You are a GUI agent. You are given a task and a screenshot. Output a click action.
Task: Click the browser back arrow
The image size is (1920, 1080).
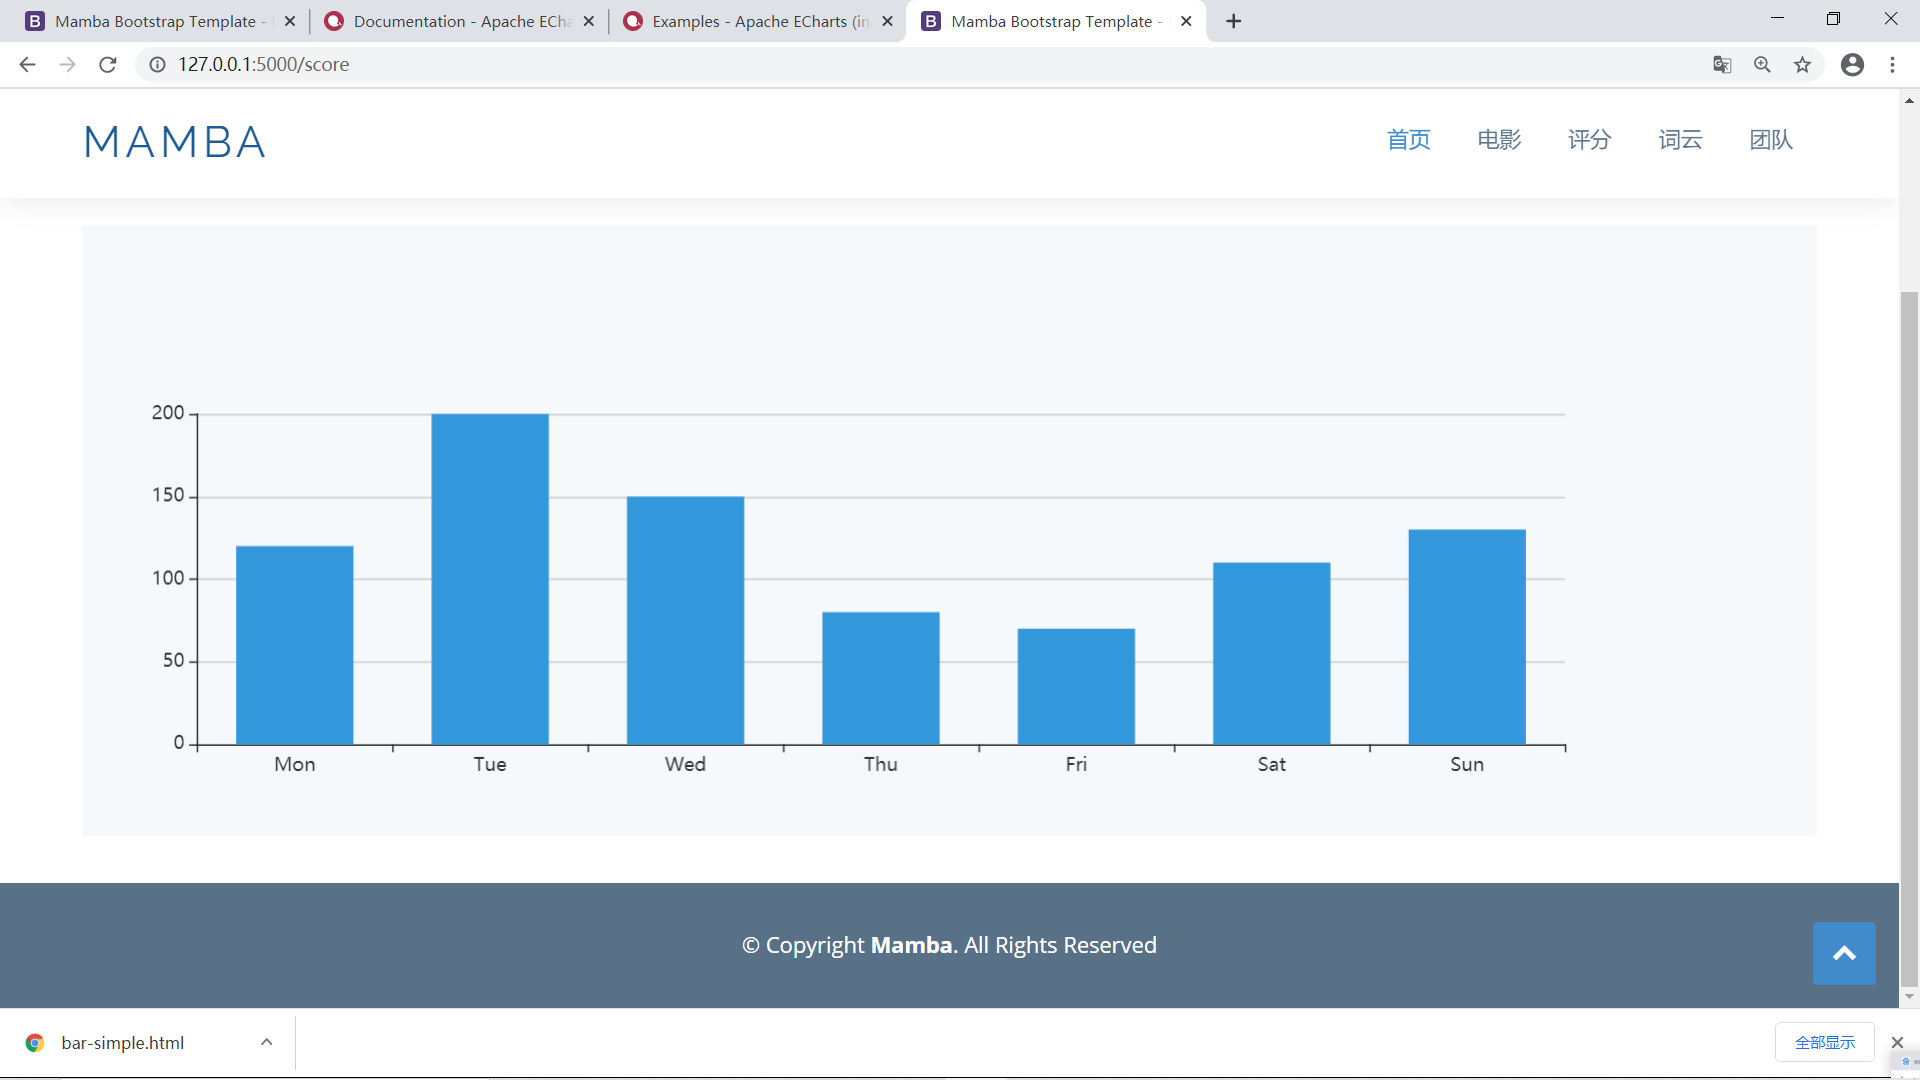point(27,64)
